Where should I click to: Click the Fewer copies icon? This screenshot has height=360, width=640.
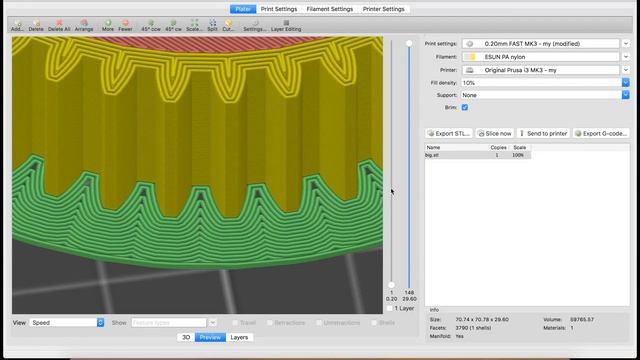[x=125, y=25]
